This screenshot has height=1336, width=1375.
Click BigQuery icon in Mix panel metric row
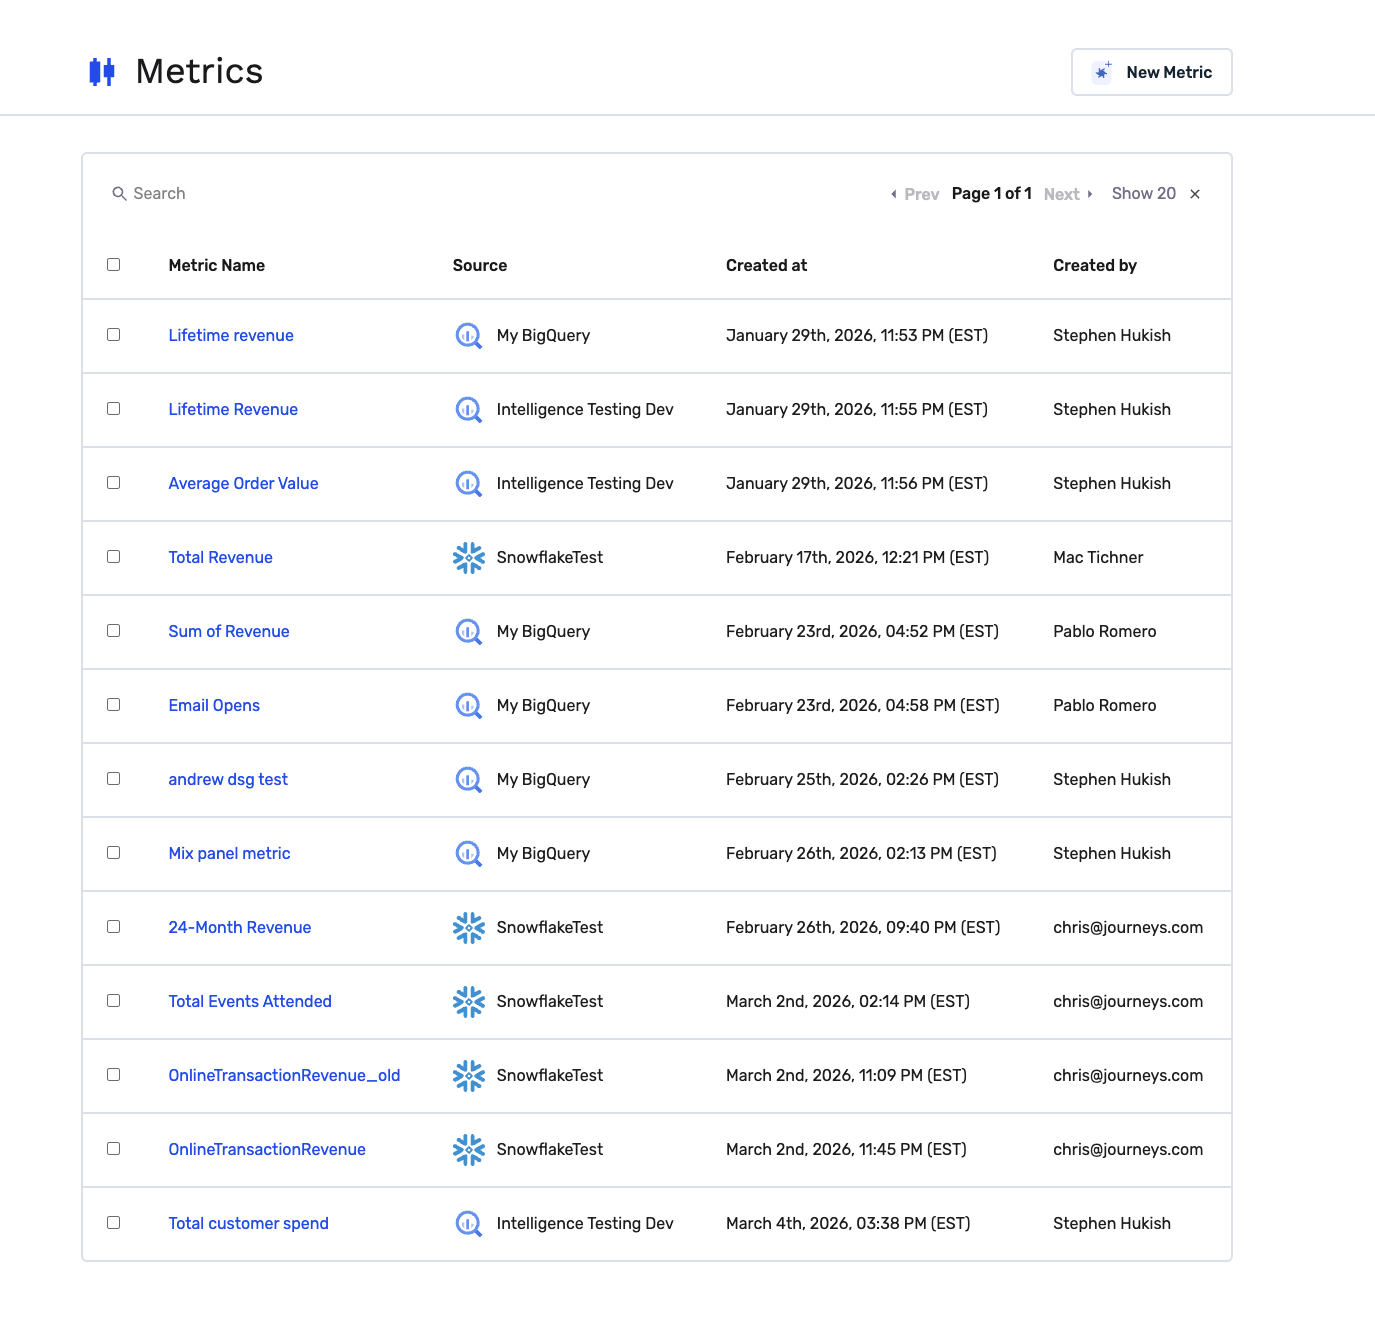point(469,853)
